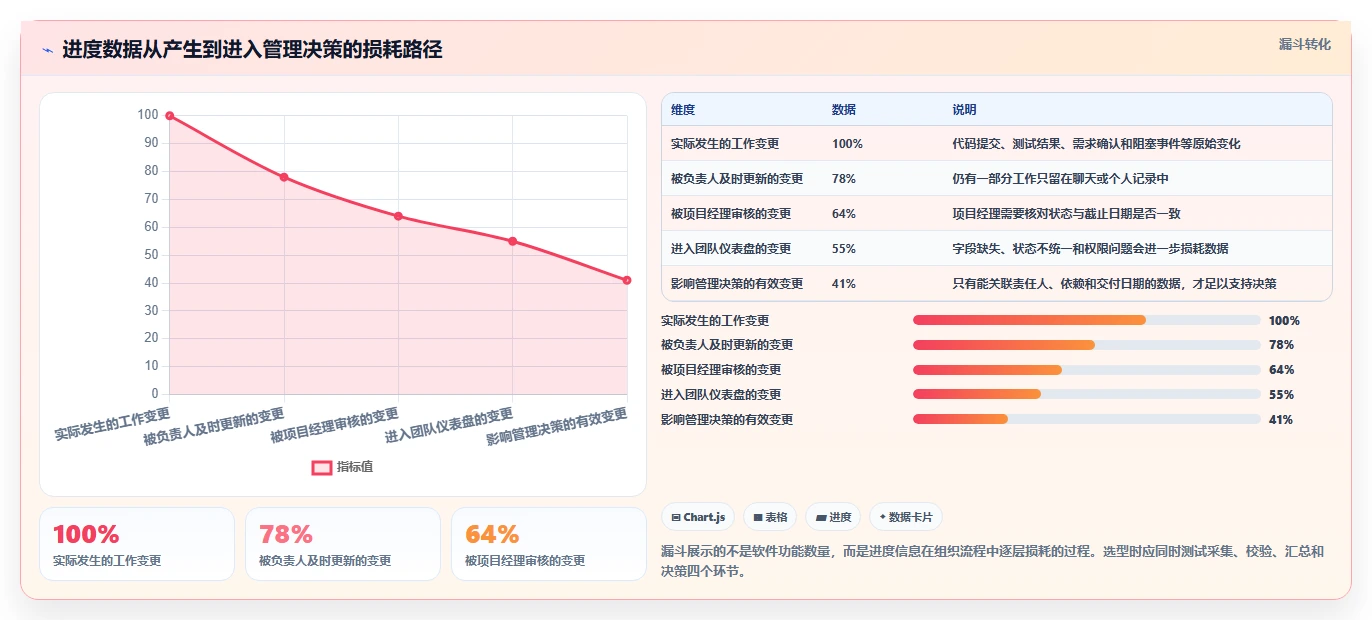Image resolution: width=1372 pixels, height=620 pixels.
Task: Click the 漏斗转化 tag in header
Action: [x=1304, y=44]
